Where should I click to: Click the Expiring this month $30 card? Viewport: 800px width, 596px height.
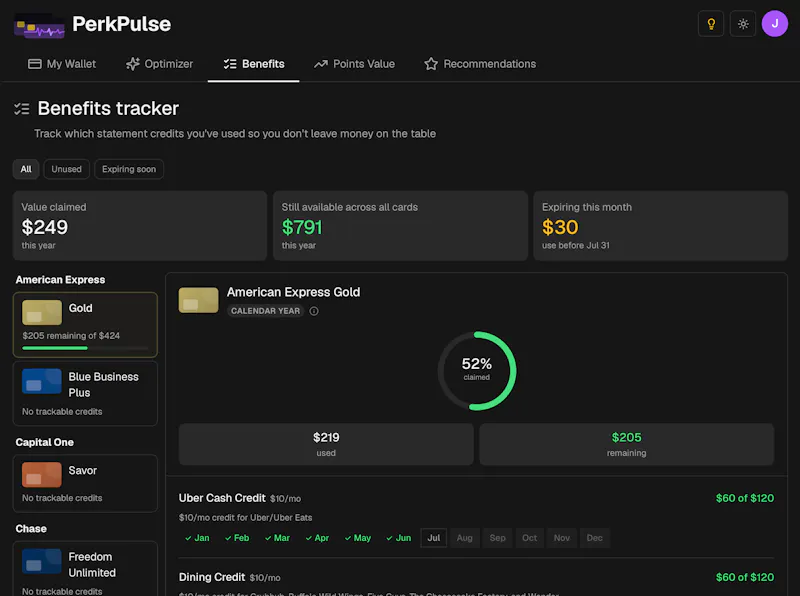pyautogui.click(x=661, y=226)
